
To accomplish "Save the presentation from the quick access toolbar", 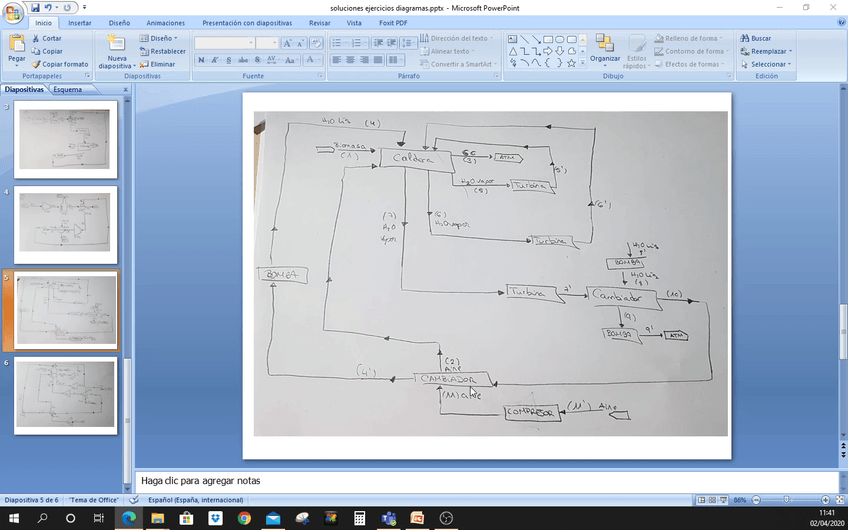I will click(x=35, y=8).
